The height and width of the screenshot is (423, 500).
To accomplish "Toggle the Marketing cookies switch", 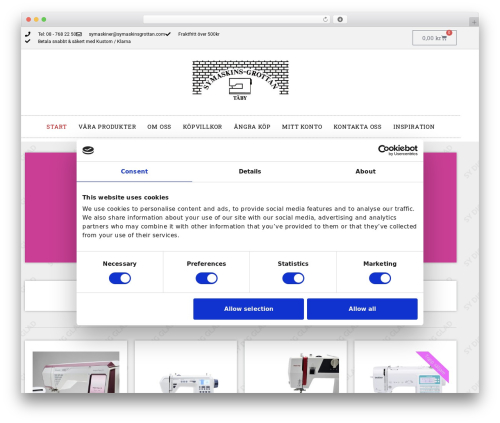I will pos(380,278).
